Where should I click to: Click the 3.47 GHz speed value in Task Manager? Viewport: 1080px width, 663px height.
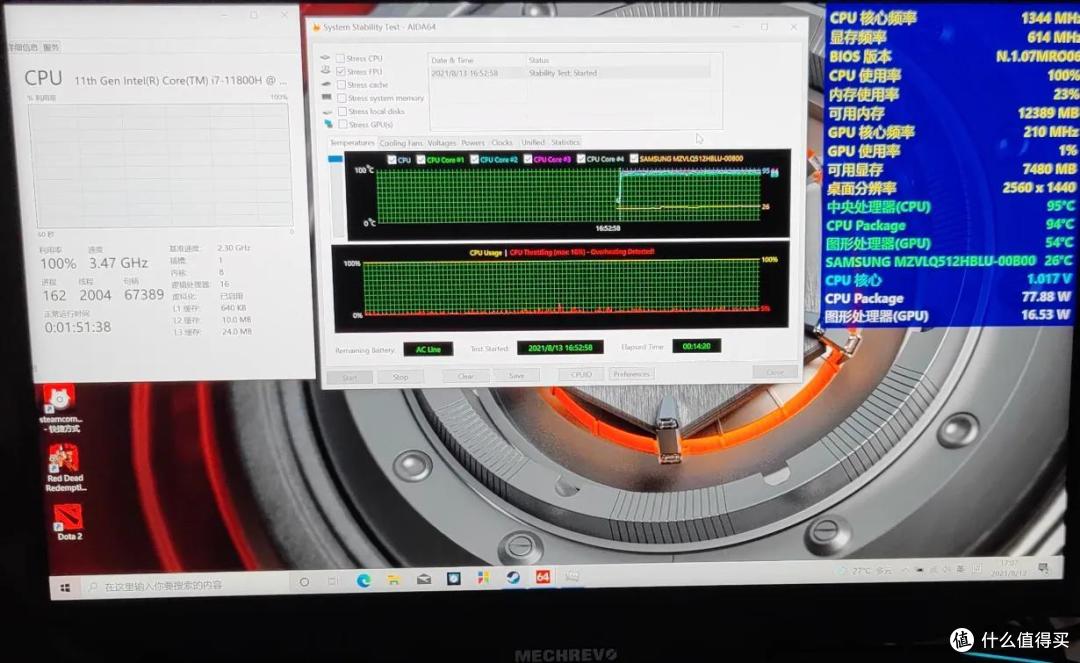tap(118, 263)
